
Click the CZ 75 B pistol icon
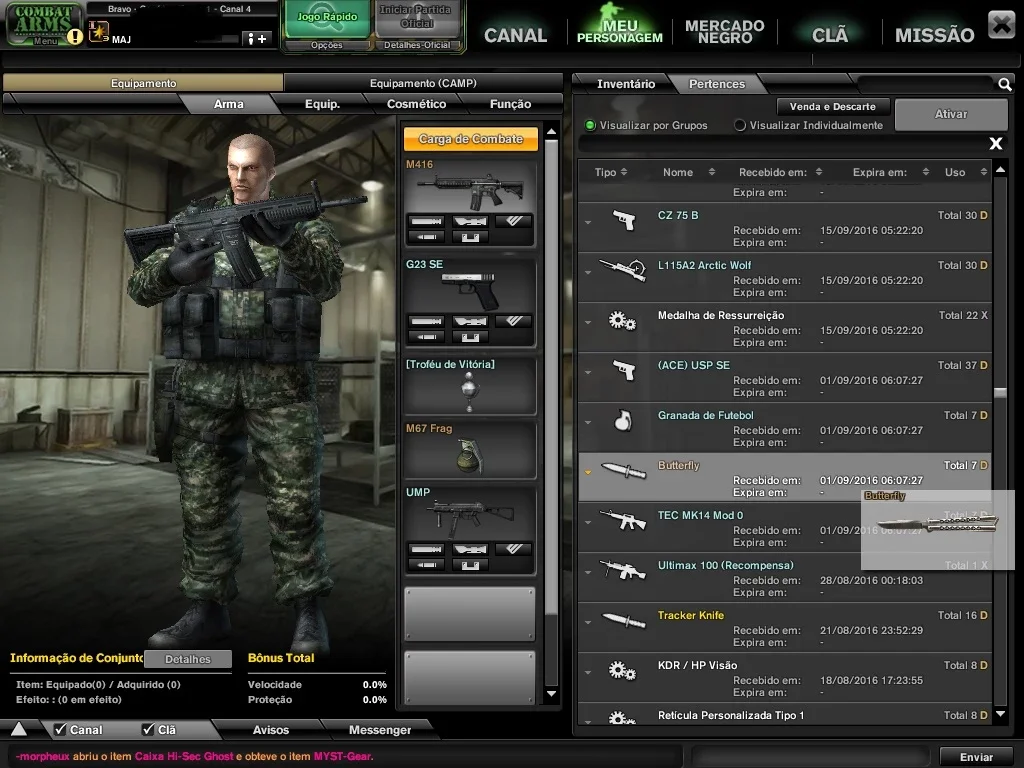(x=624, y=221)
